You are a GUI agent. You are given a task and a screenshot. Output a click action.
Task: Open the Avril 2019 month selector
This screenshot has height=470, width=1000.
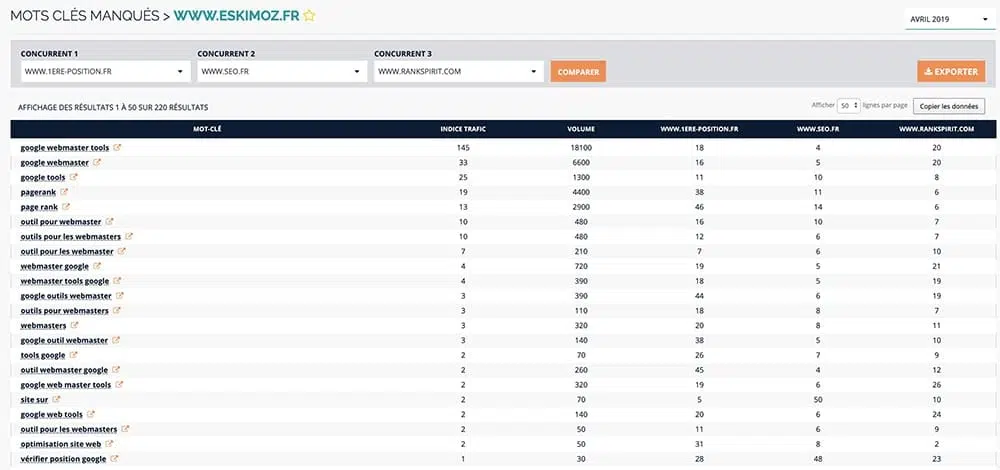(949, 20)
